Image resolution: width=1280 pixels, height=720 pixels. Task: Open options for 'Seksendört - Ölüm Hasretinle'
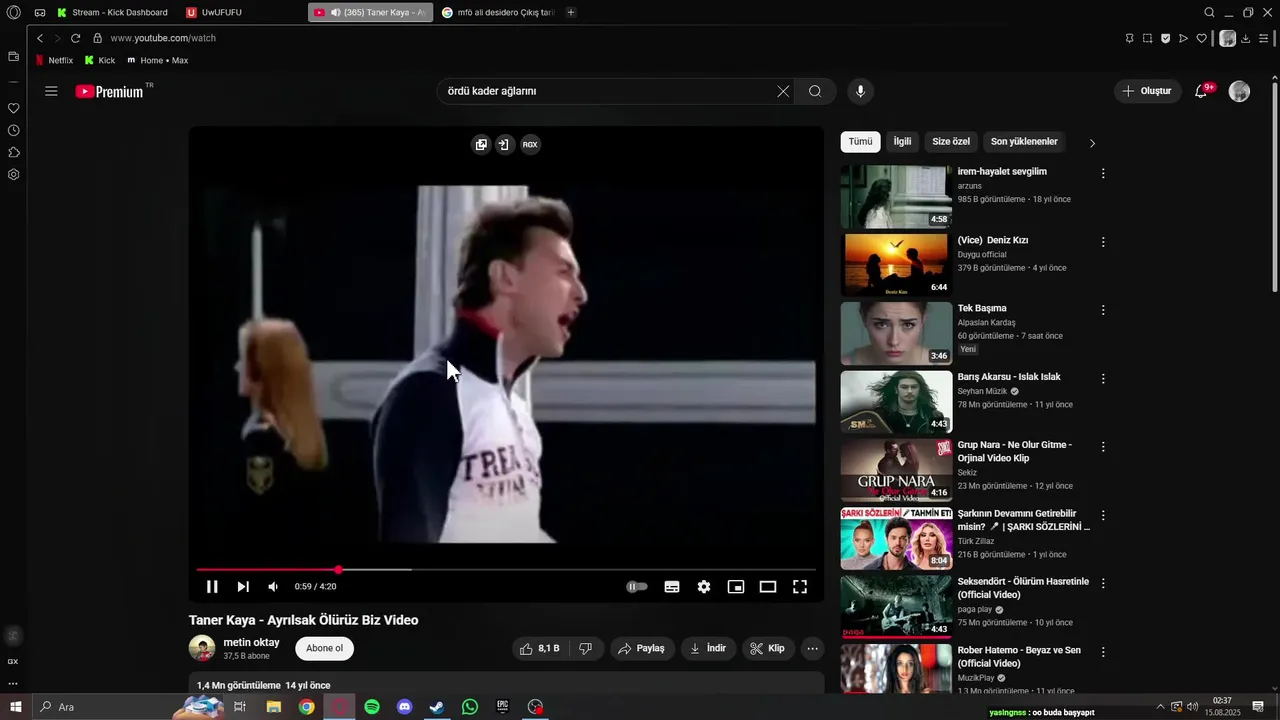point(1103,584)
